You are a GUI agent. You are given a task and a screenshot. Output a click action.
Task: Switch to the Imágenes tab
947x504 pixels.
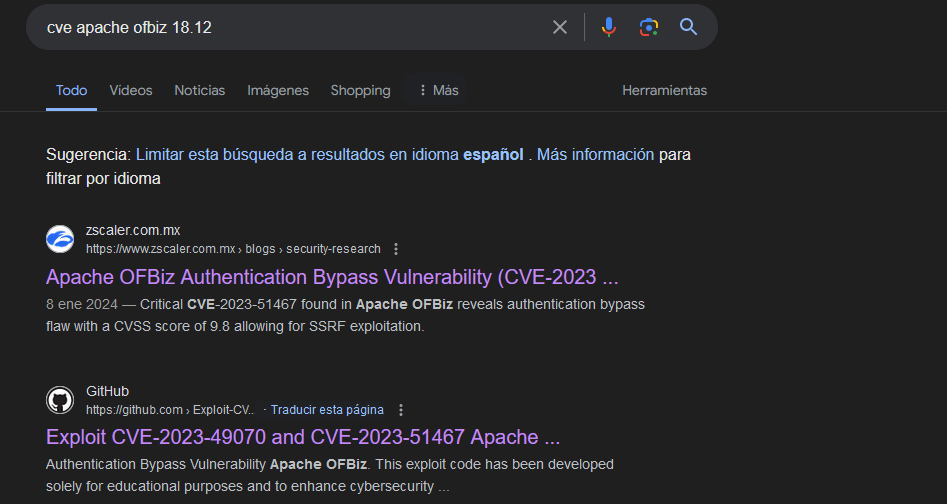pos(278,91)
